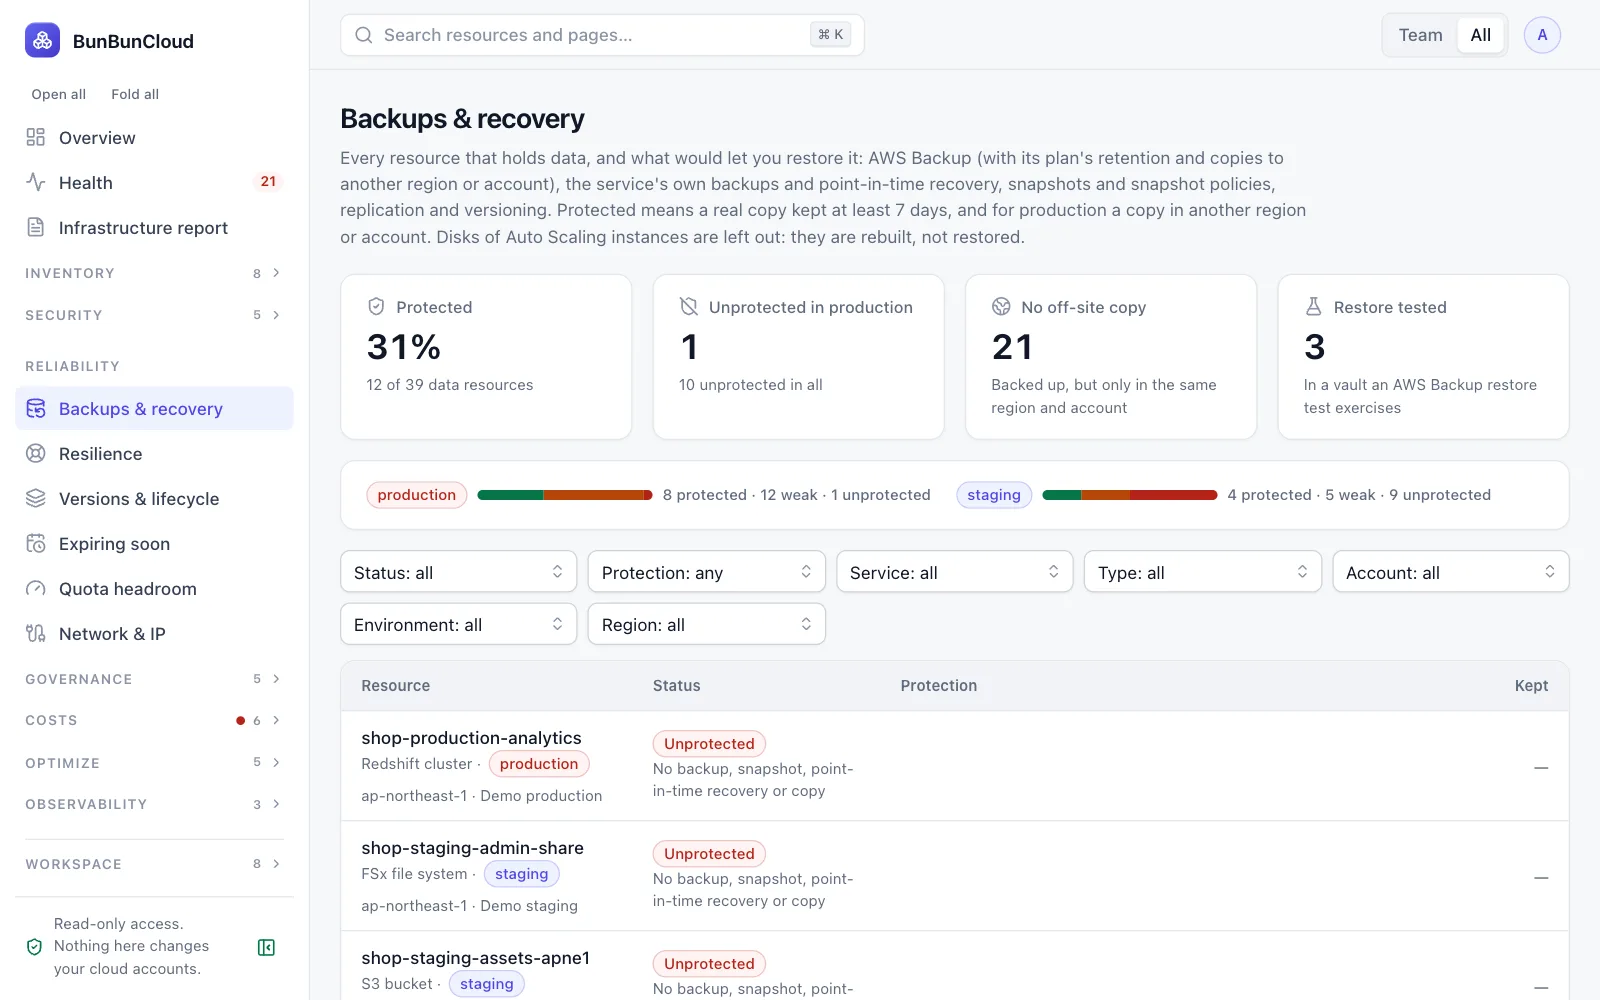Open the Network & IP page
The height and width of the screenshot is (1000, 1600).
coord(154,634)
